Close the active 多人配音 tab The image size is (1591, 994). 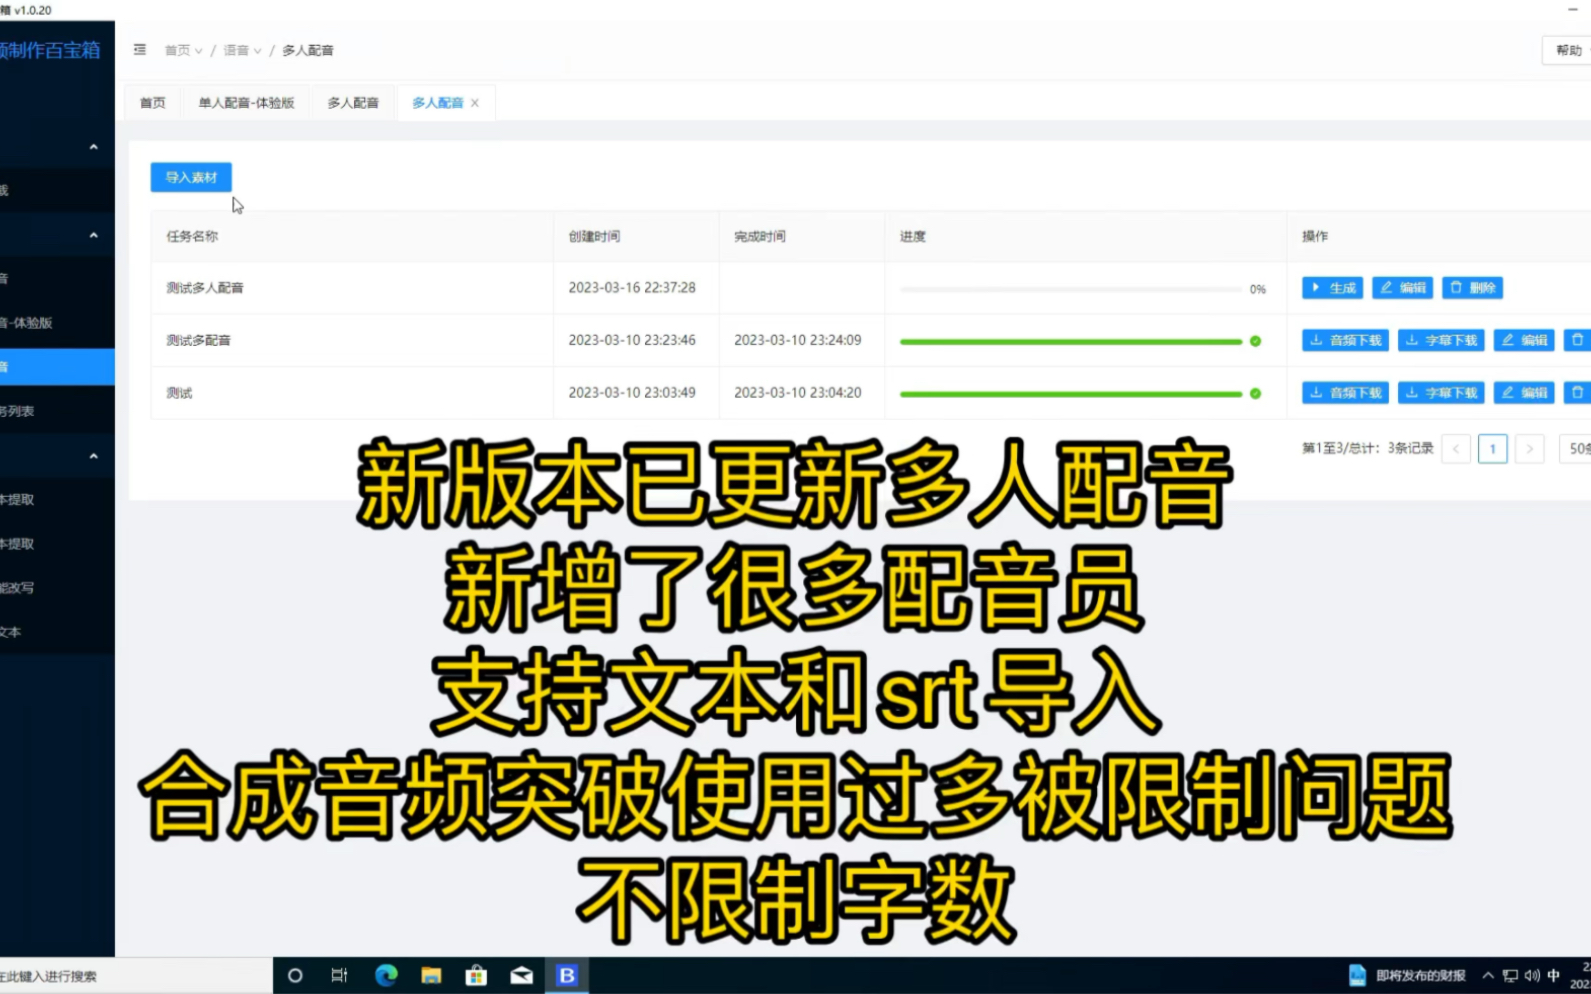point(475,103)
